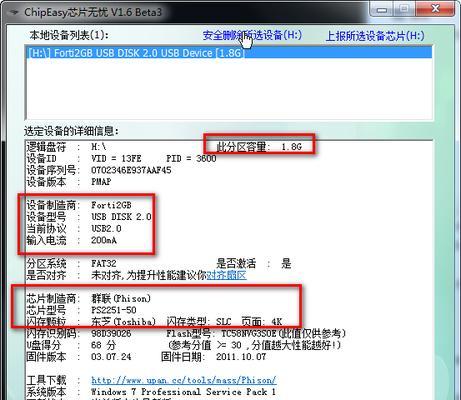461x400 pixels.
Task: Maximize the ChipEasy window
Action: coord(405,9)
